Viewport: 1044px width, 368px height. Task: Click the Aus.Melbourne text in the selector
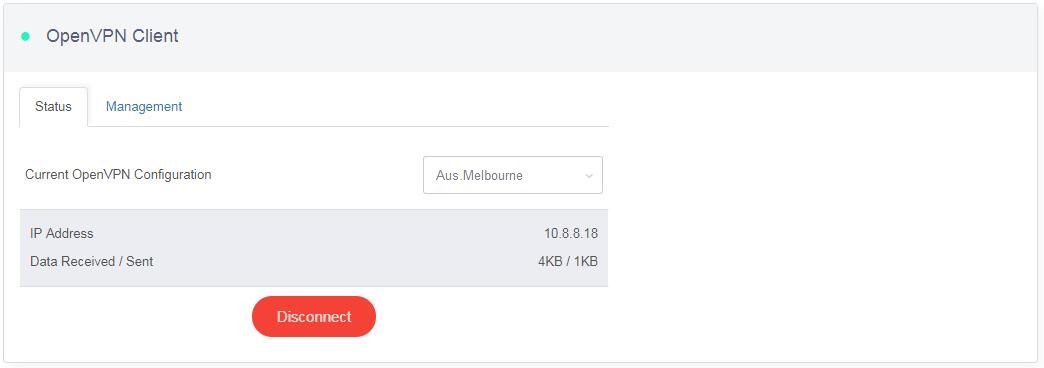tap(479, 176)
